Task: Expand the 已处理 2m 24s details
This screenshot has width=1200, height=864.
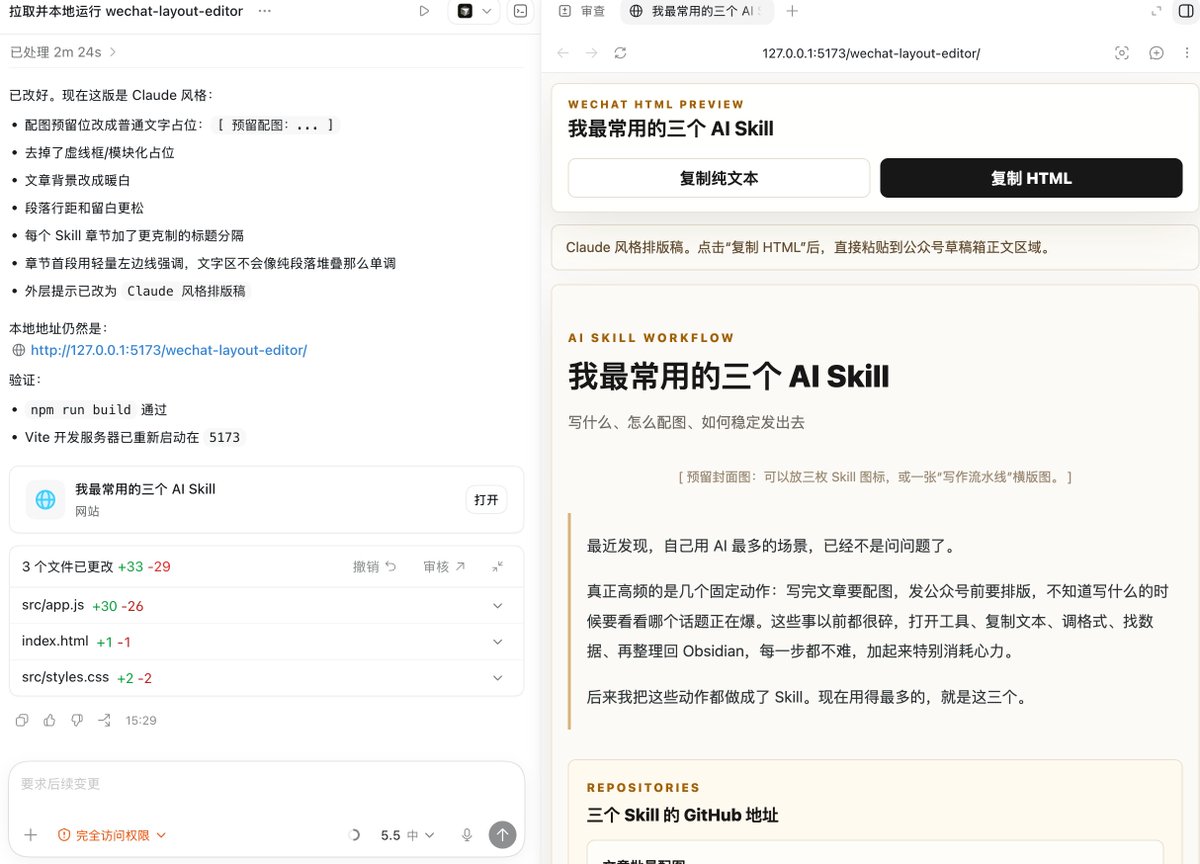Action: pyautogui.click(x=63, y=51)
